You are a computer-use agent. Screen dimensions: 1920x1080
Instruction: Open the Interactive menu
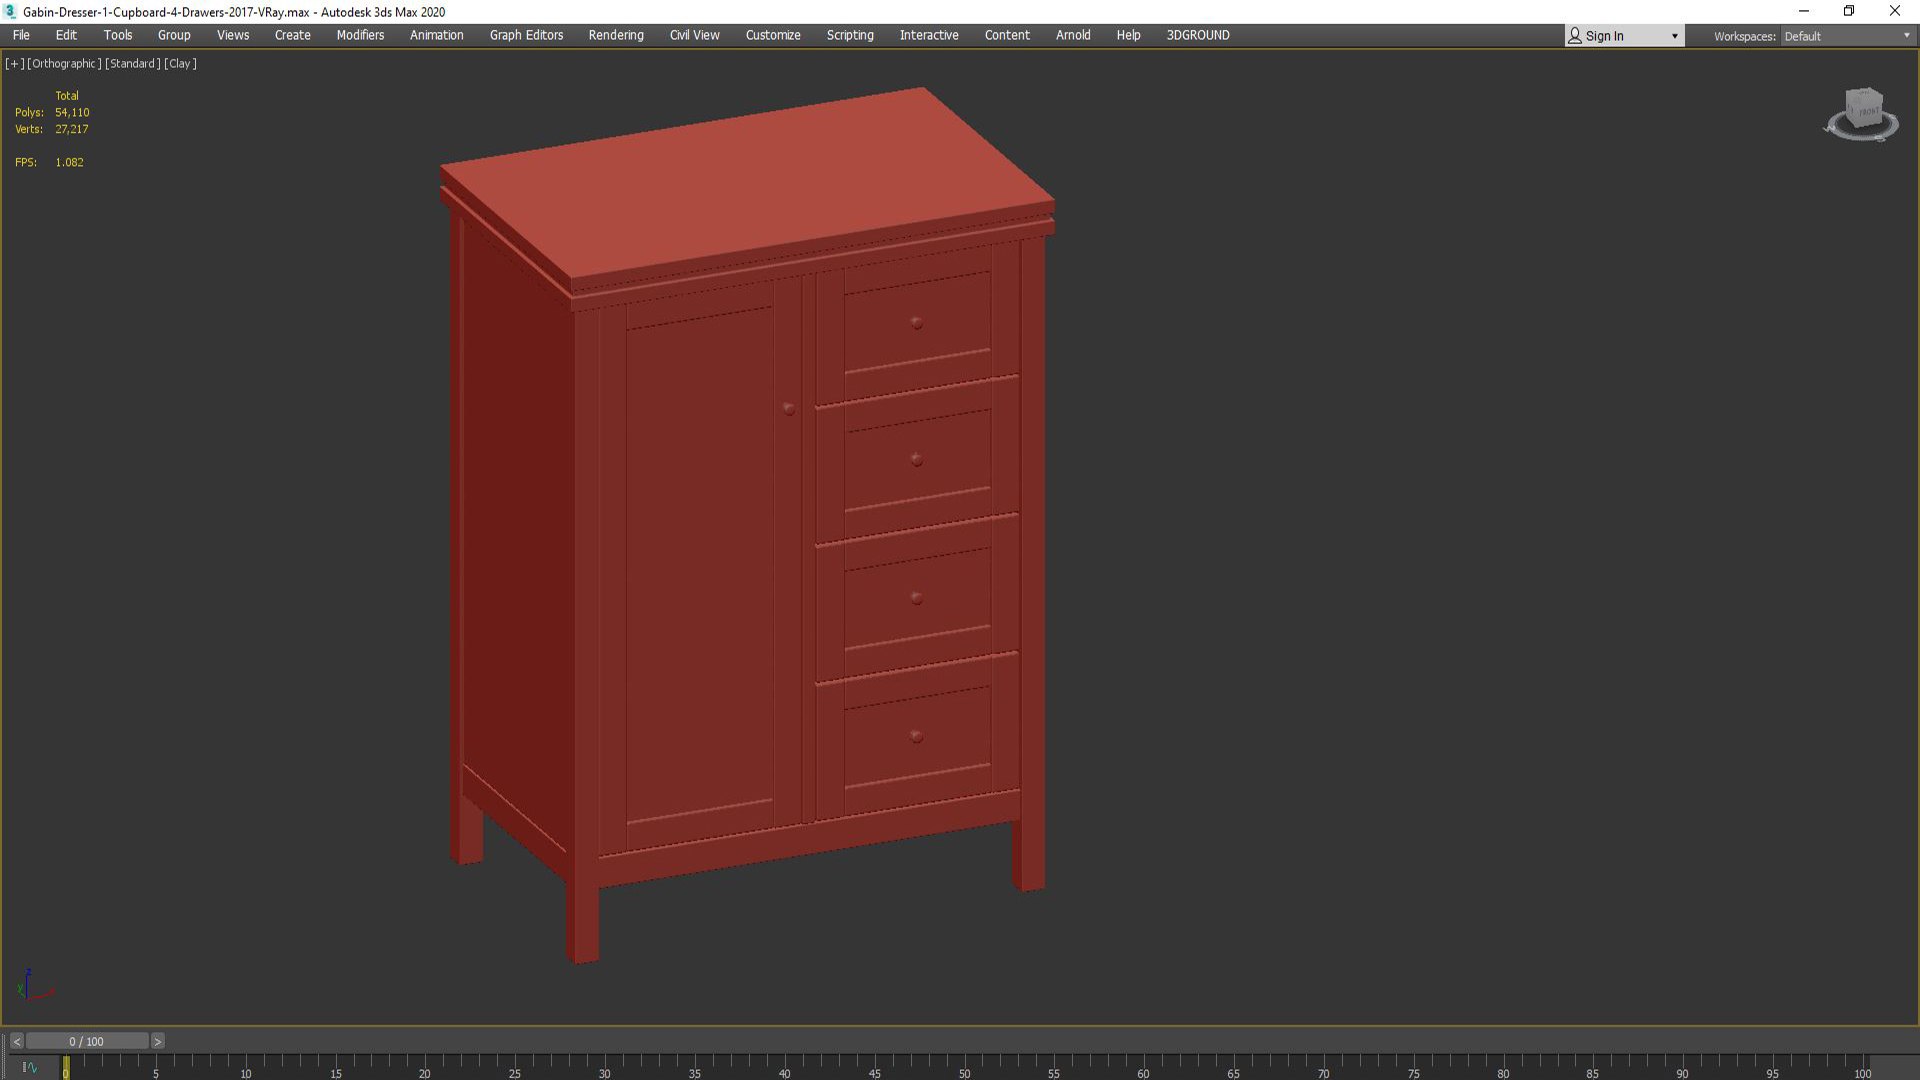(x=929, y=35)
